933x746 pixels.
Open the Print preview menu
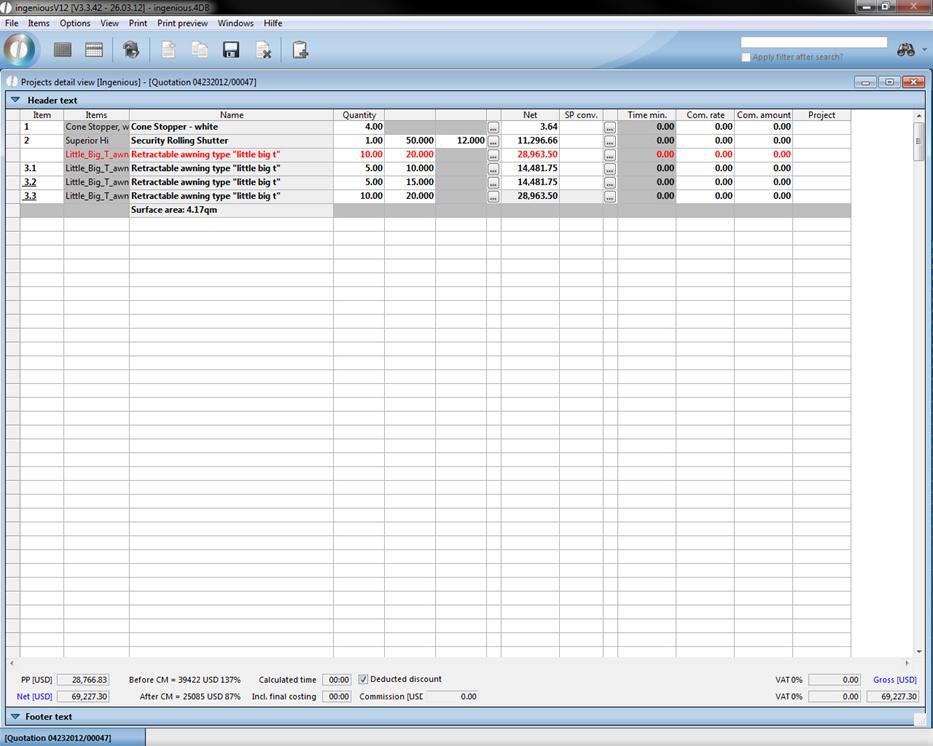(182, 23)
